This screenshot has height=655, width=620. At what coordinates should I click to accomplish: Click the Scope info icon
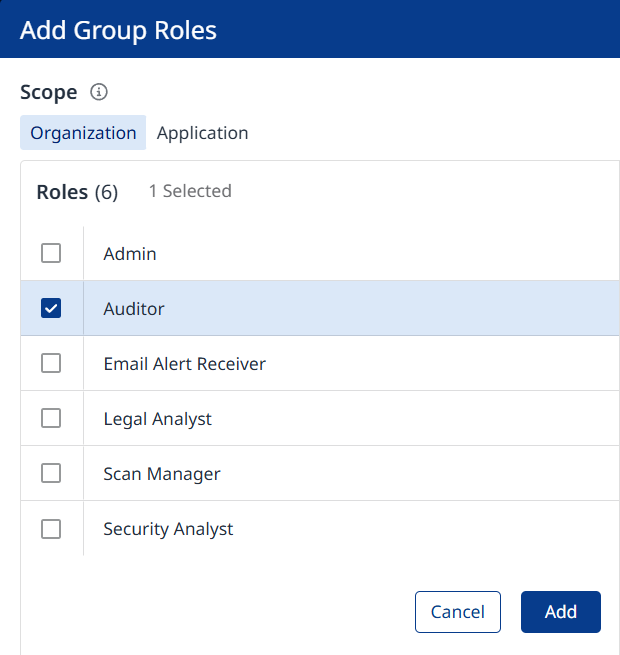98,92
